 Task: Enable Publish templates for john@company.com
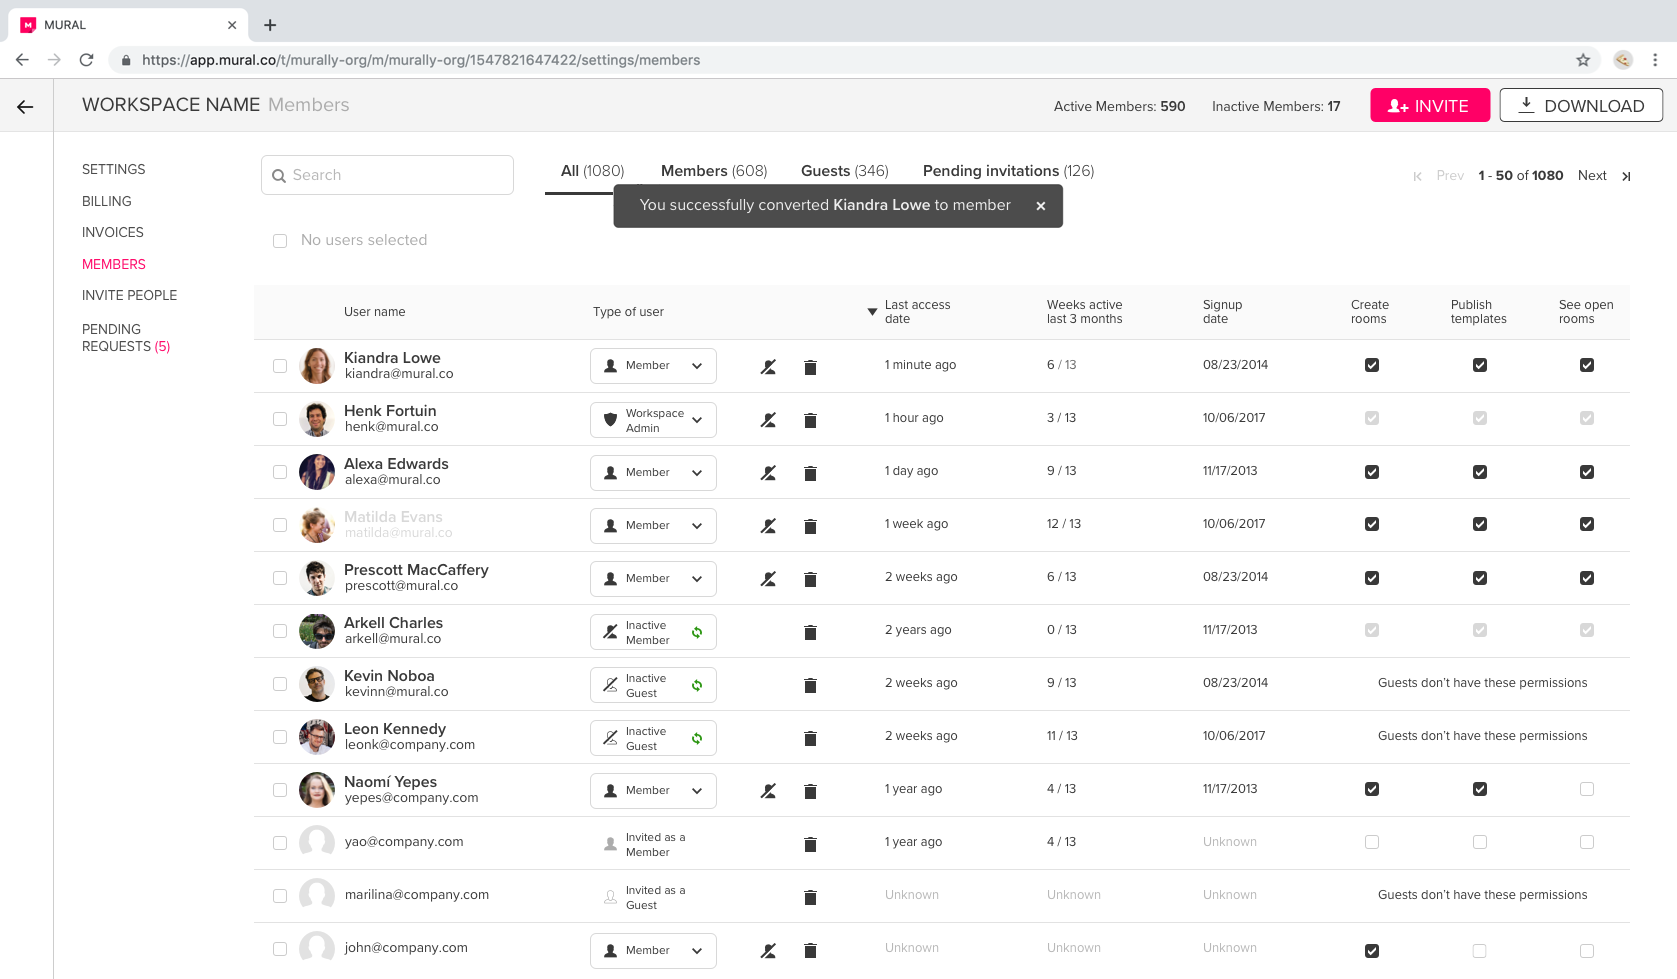[1480, 951]
